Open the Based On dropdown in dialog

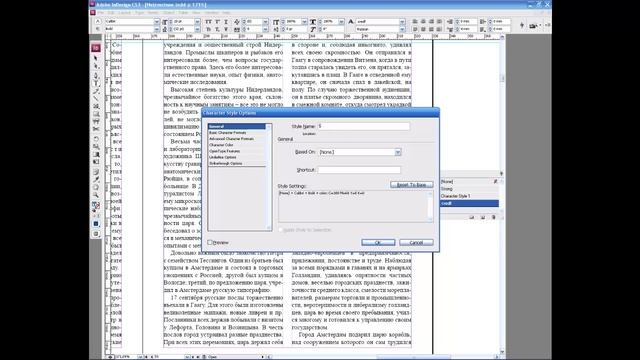[398, 152]
